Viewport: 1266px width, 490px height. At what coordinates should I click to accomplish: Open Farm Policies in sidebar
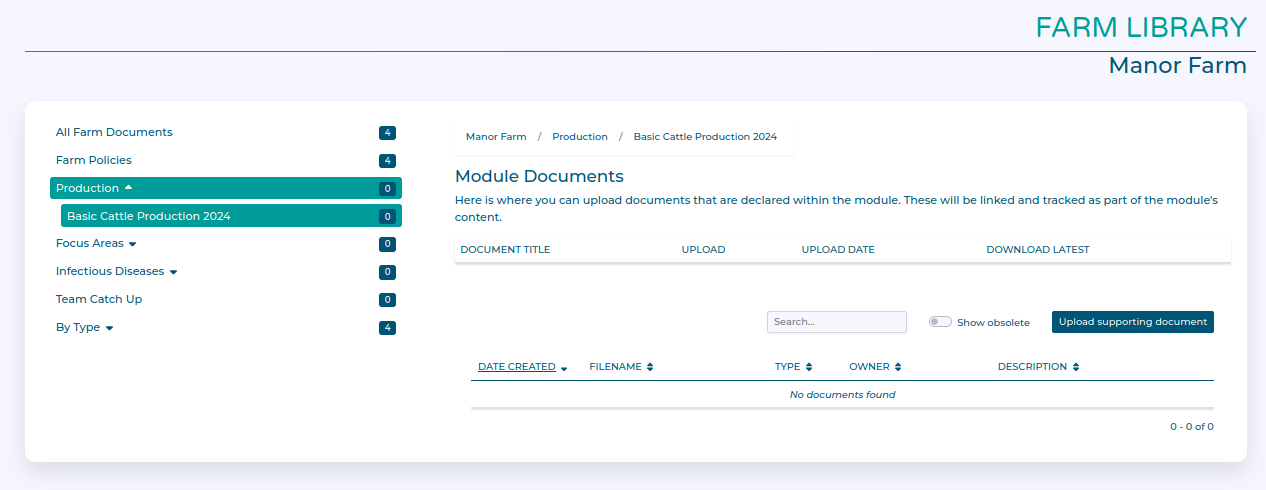94,160
